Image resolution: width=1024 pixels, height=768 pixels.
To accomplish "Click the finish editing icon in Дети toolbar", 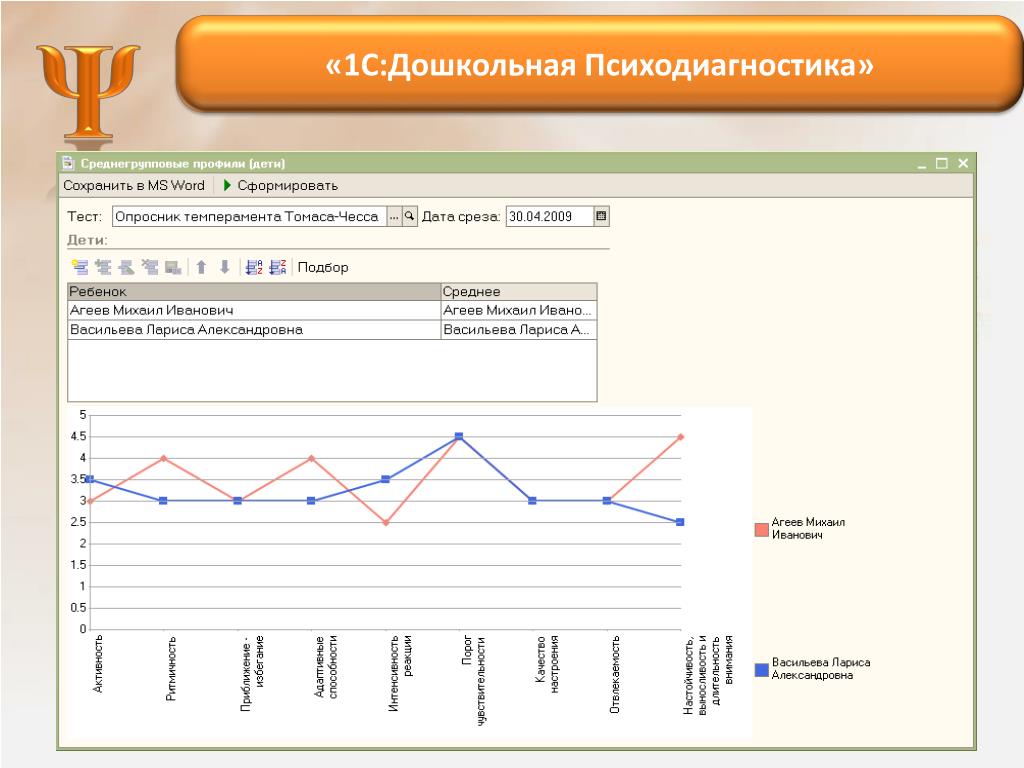I will (x=173, y=267).
